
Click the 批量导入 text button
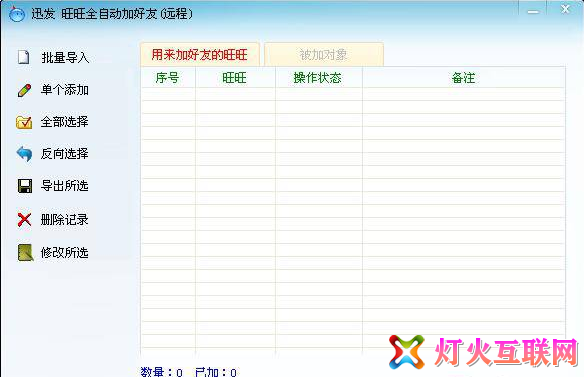click(x=65, y=58)
